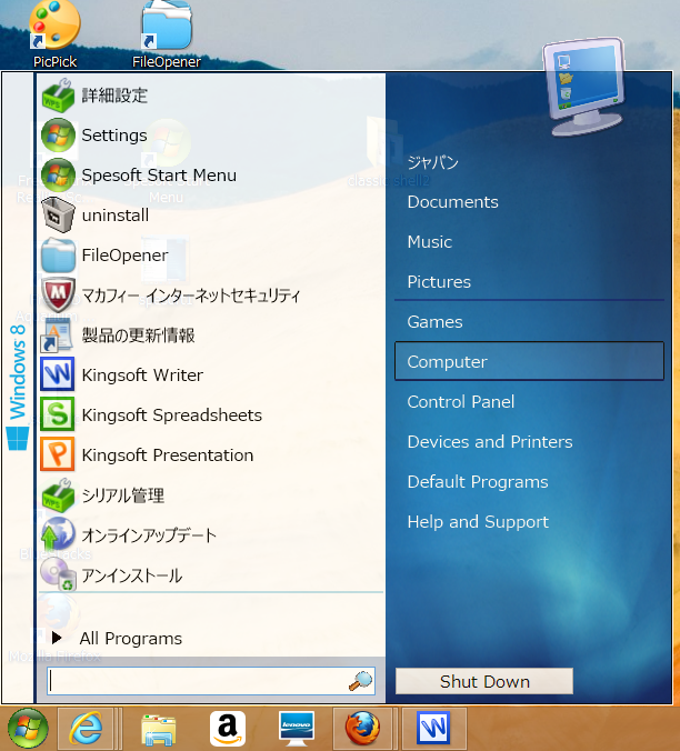Open Documents from the right pane
The width and height of the screenshot is (680, 751).
click(453, 202)
